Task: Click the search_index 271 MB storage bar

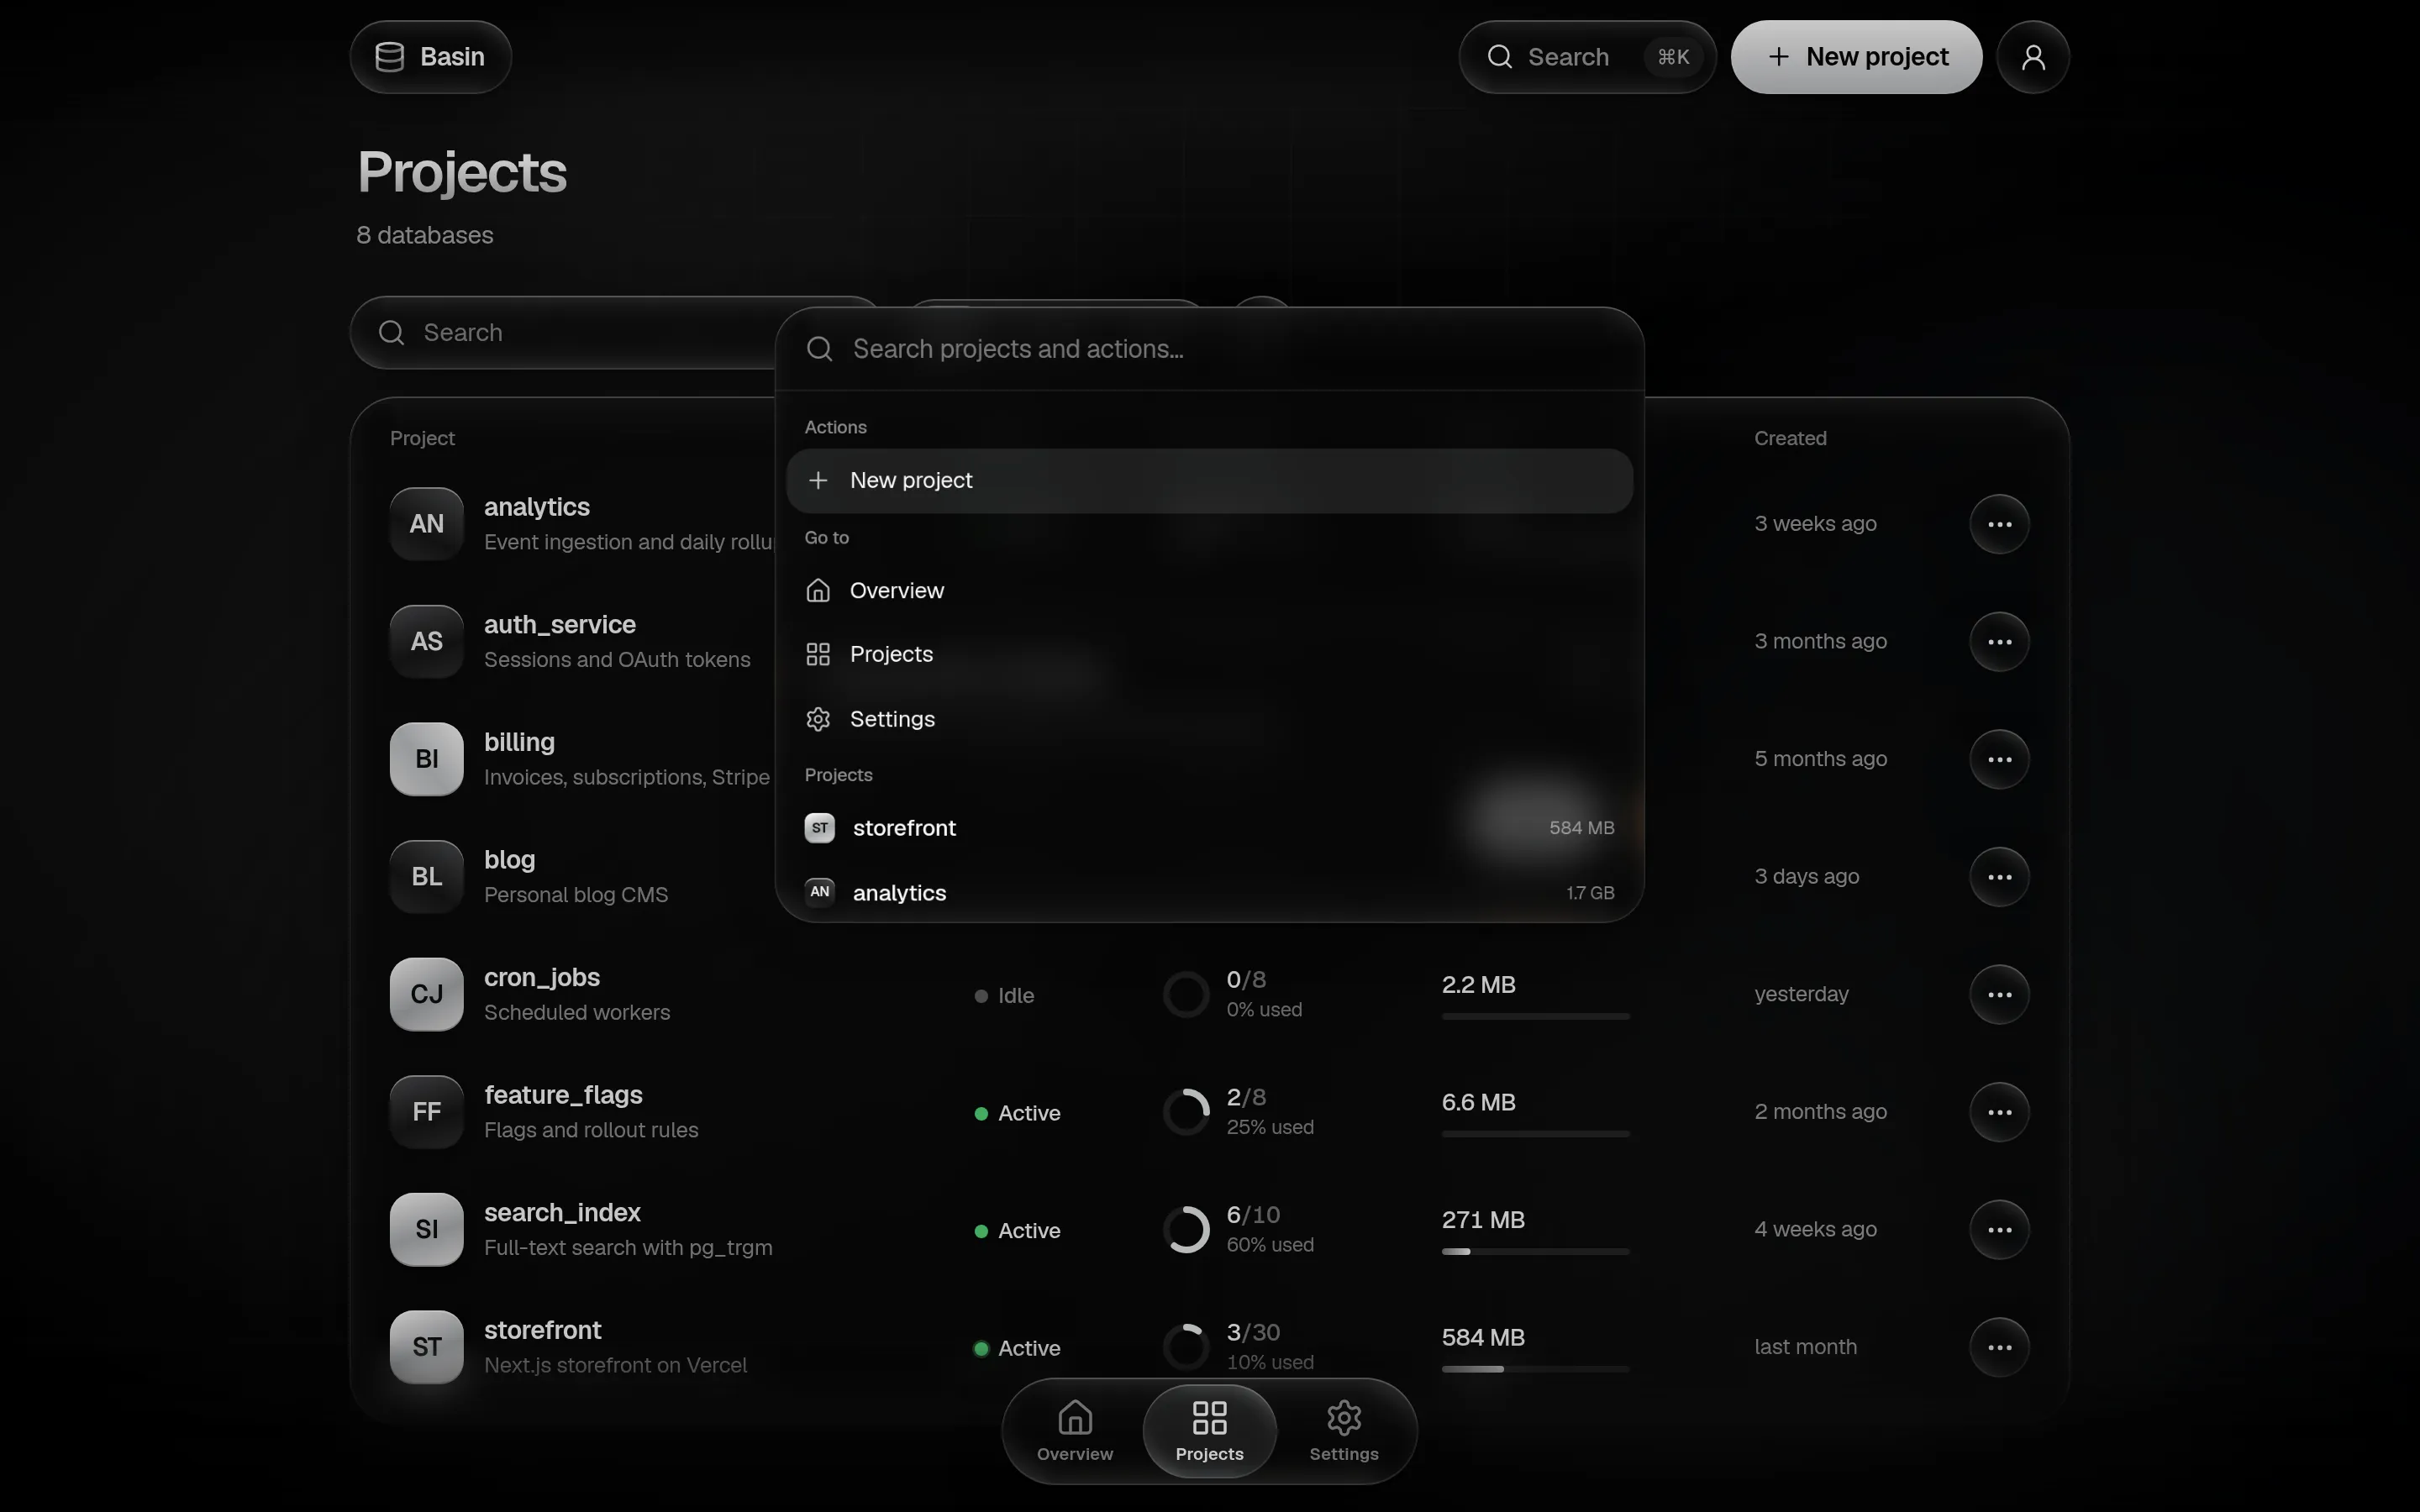Action: point(1535,1251)
